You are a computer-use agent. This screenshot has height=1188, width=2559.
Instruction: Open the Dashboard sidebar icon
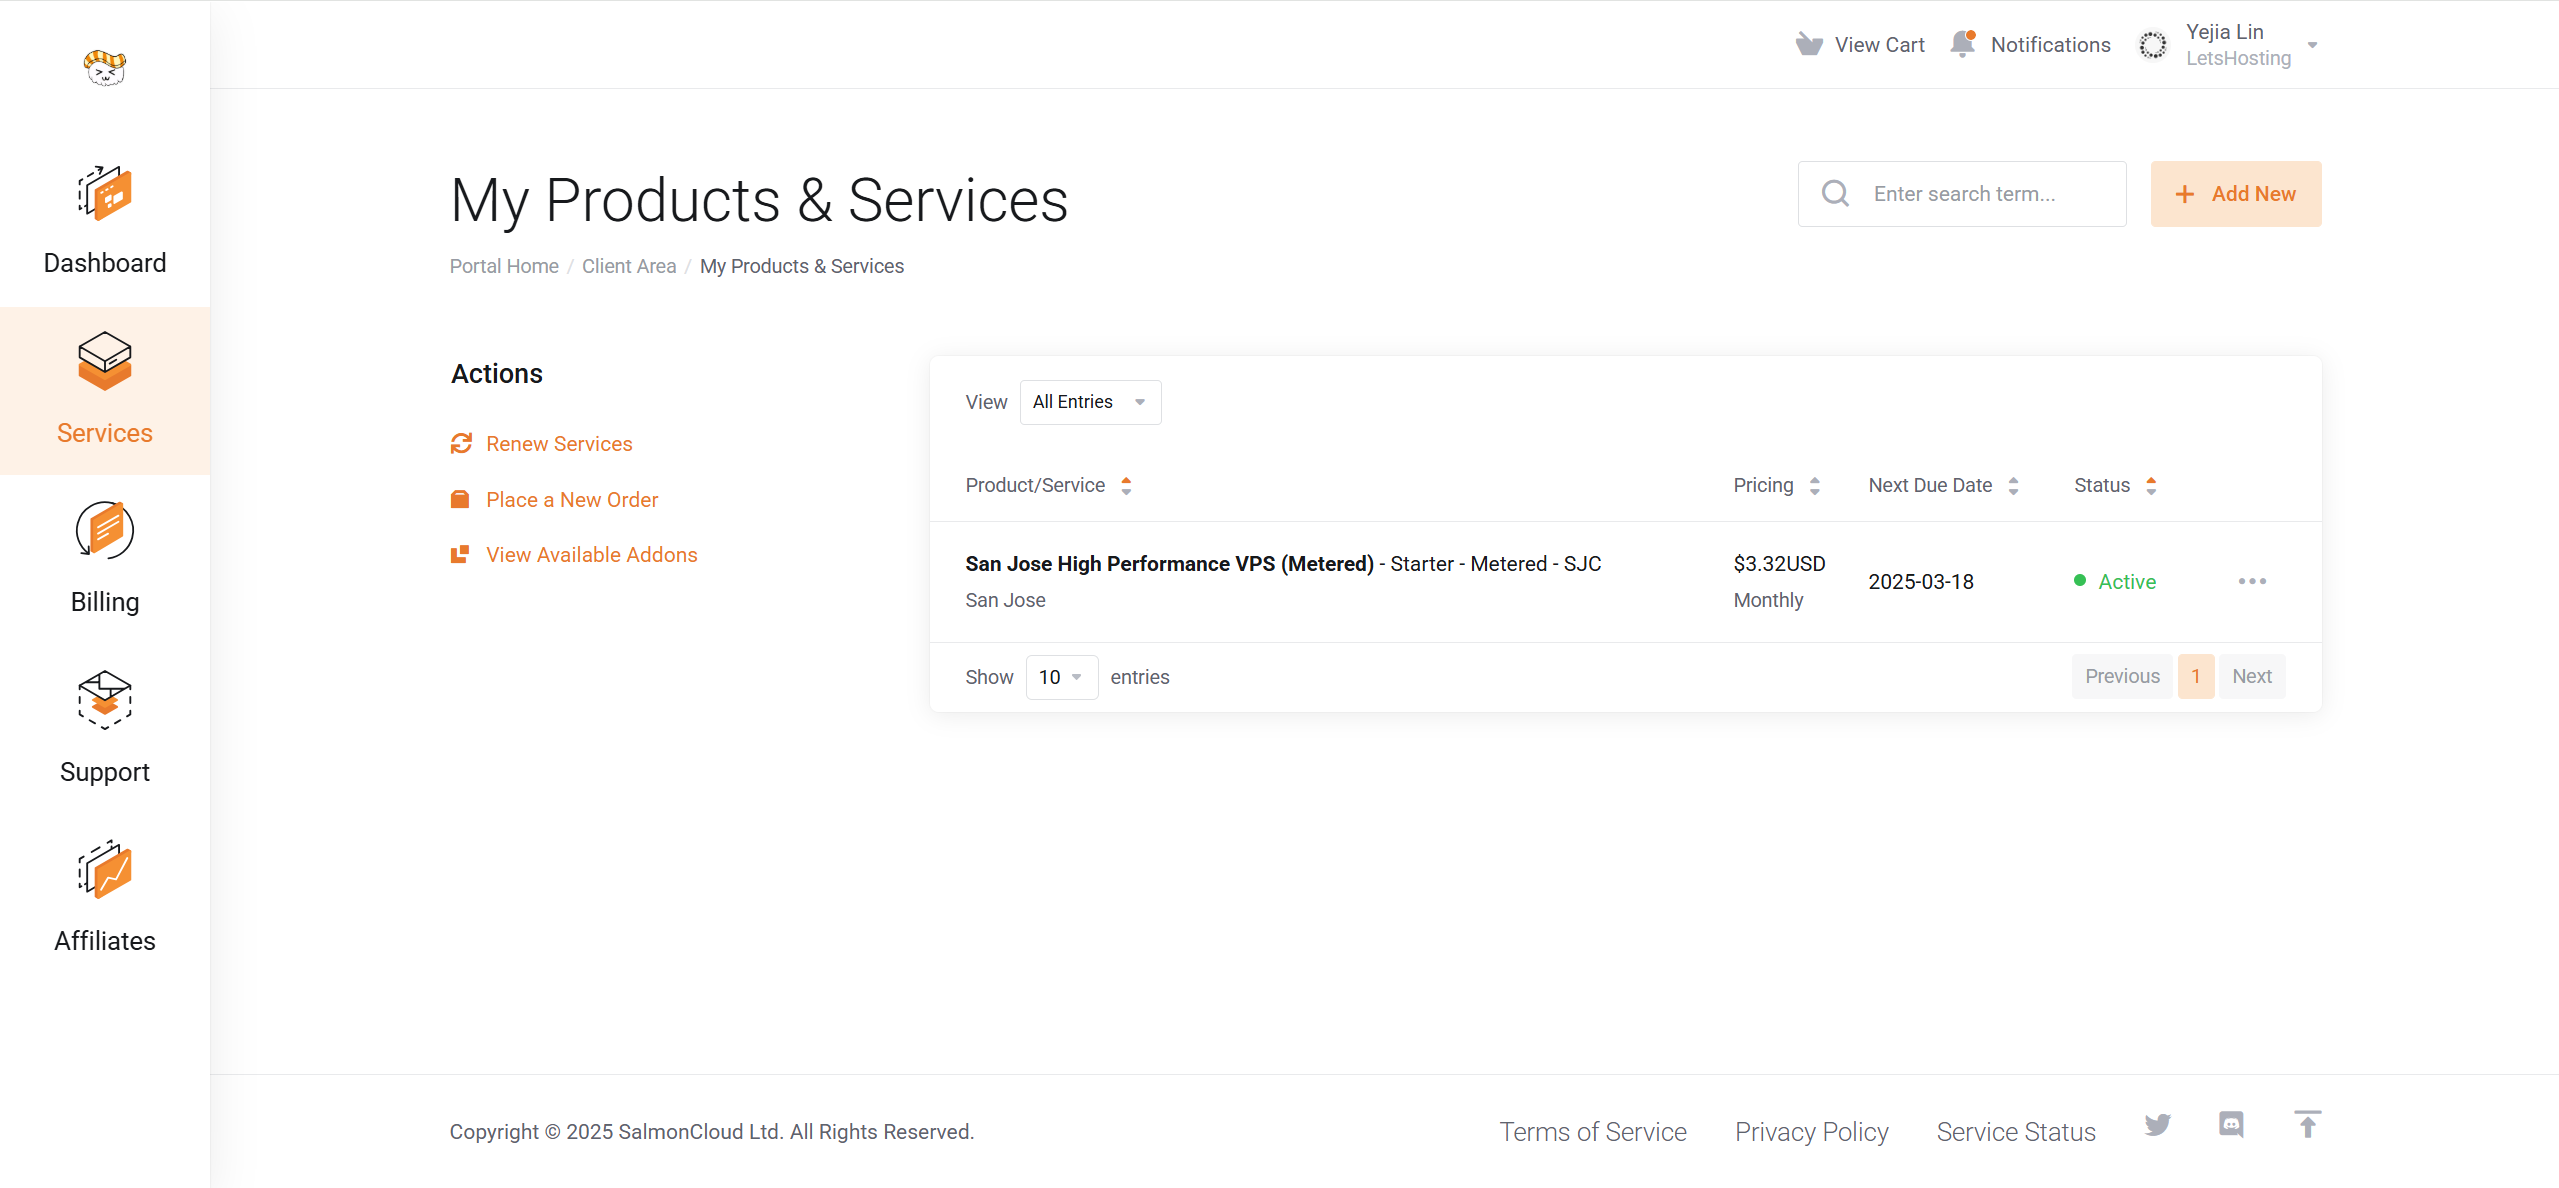coord(105,193)
